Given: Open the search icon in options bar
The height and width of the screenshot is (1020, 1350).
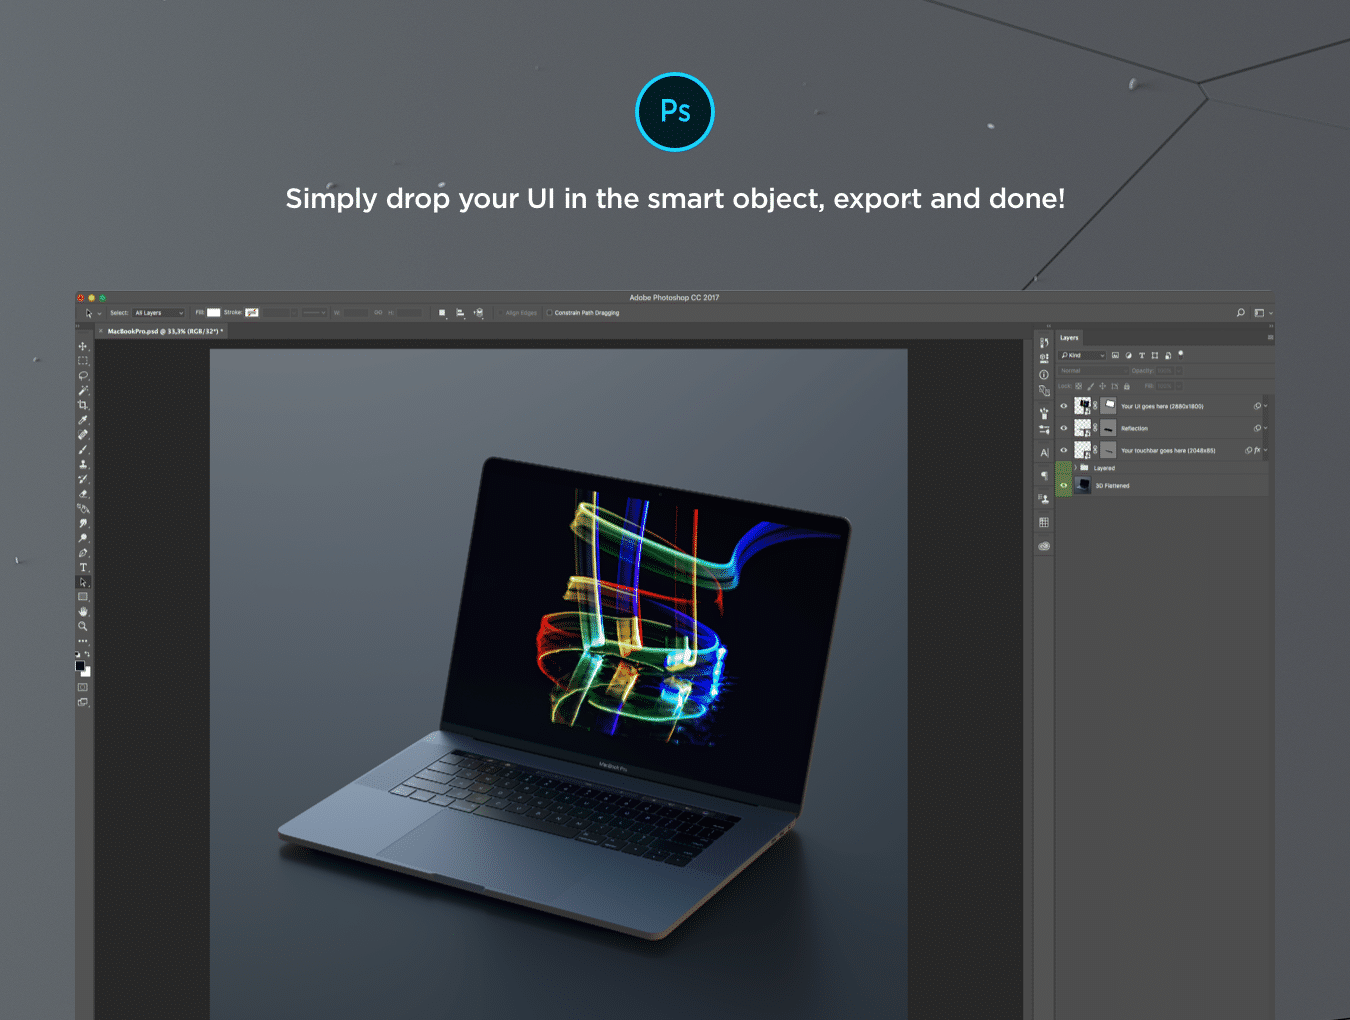Looking at the screenshot, I should click(1241, 313).
